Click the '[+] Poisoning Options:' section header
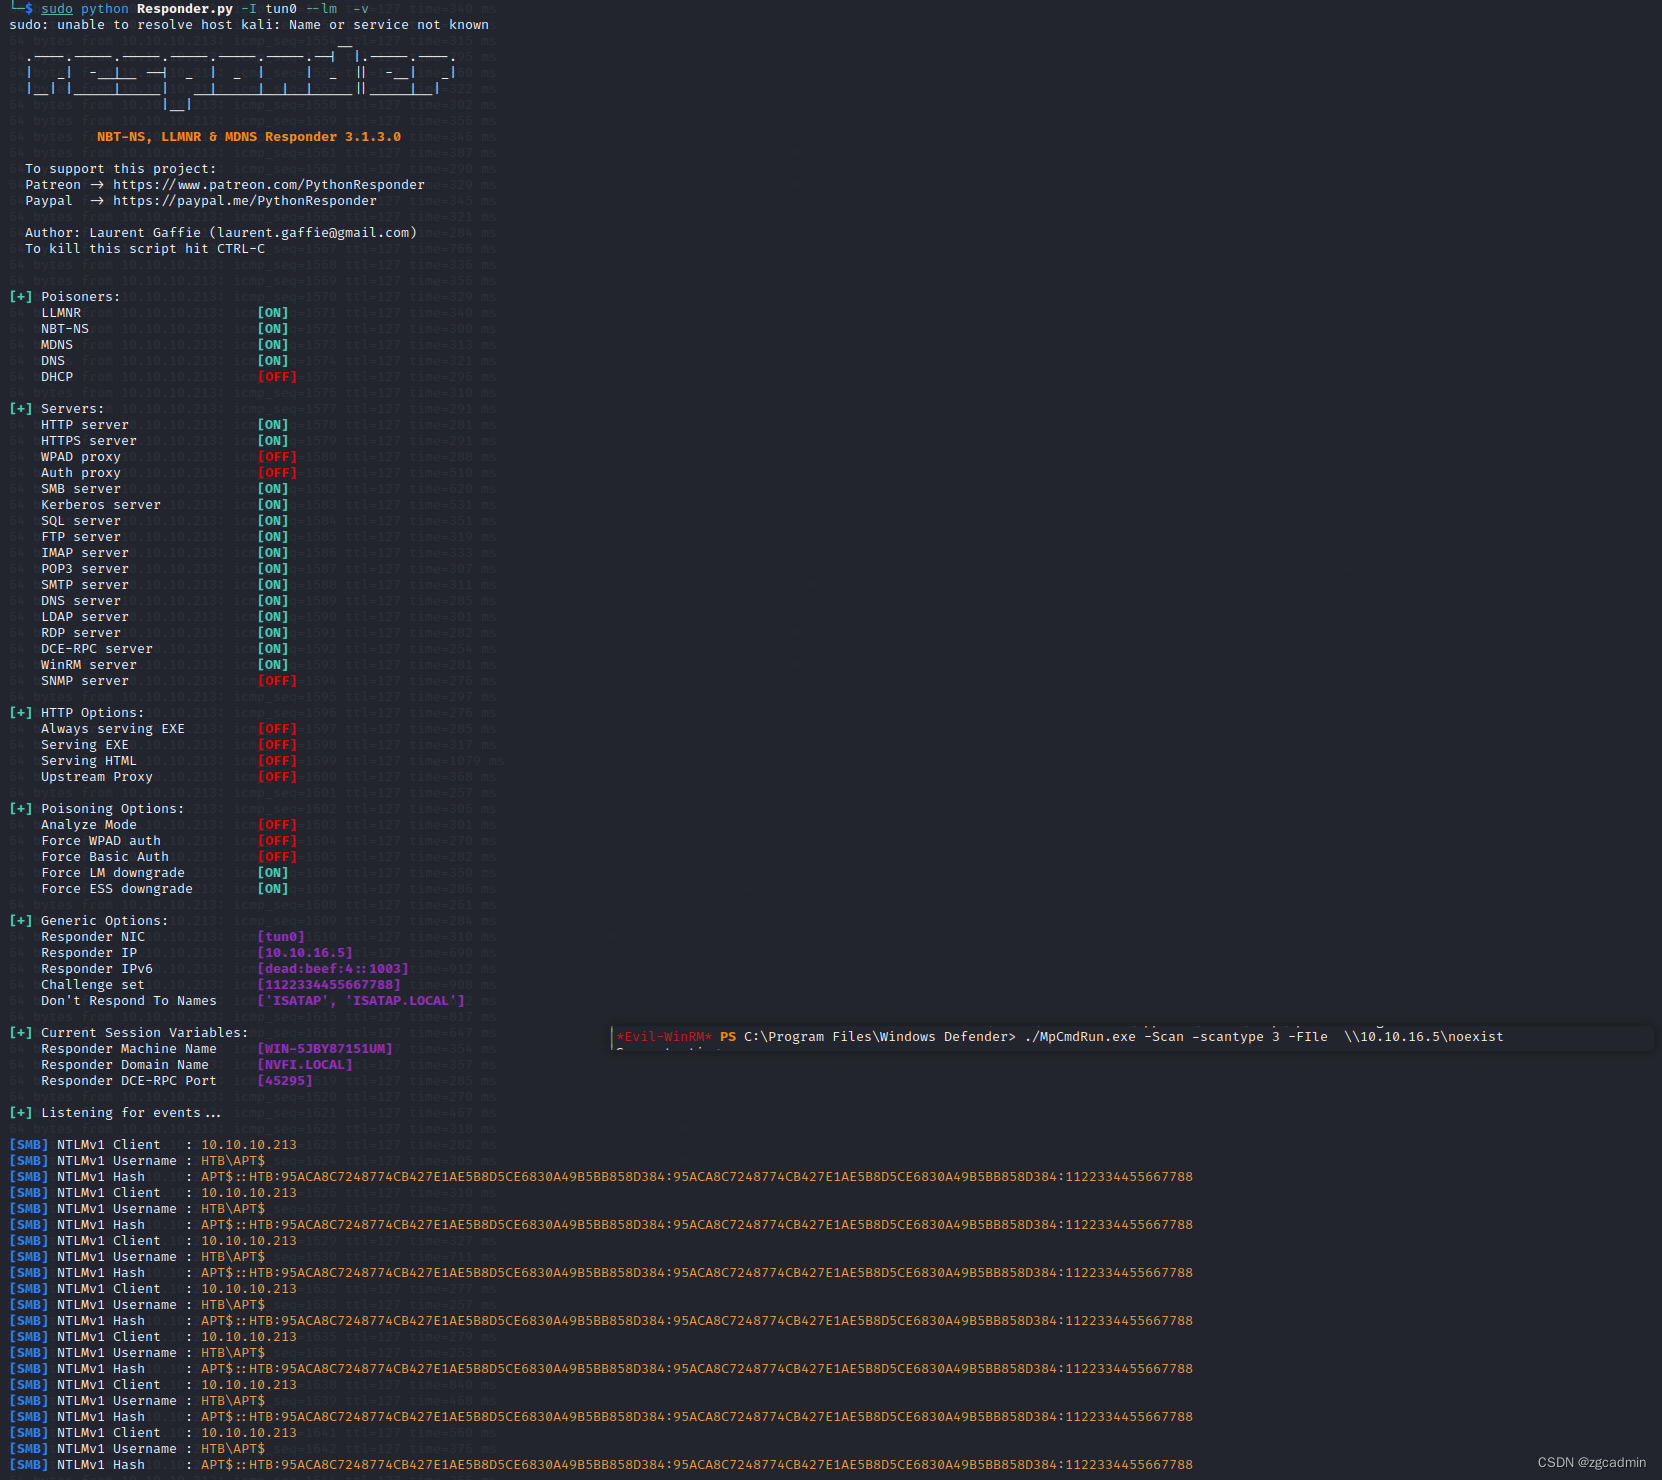 click(x=97, y=809)
